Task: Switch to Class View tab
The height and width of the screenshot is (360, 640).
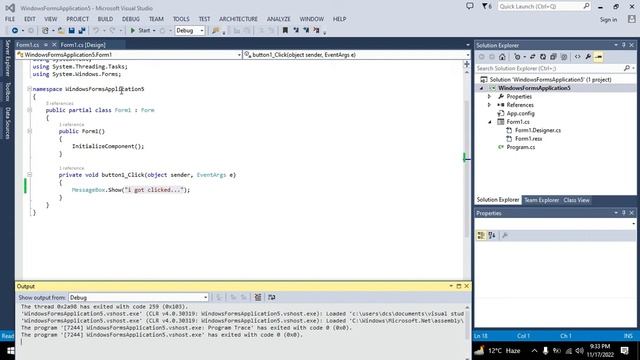Action: click(x=576, y=200)
